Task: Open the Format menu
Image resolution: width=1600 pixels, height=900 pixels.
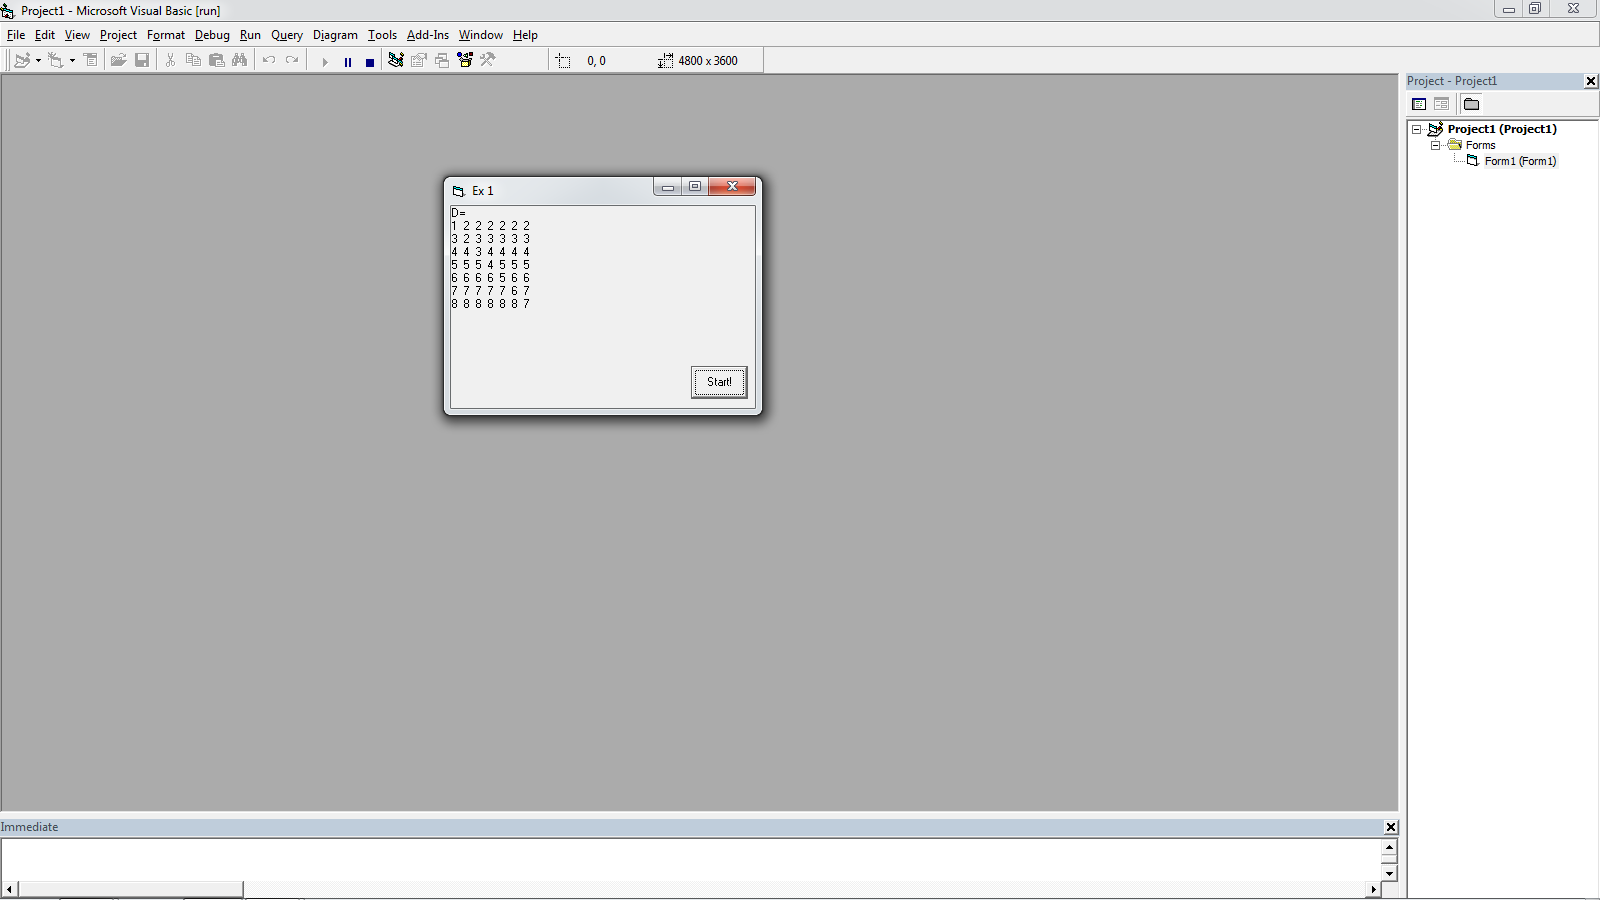Action: pos(166,35)
